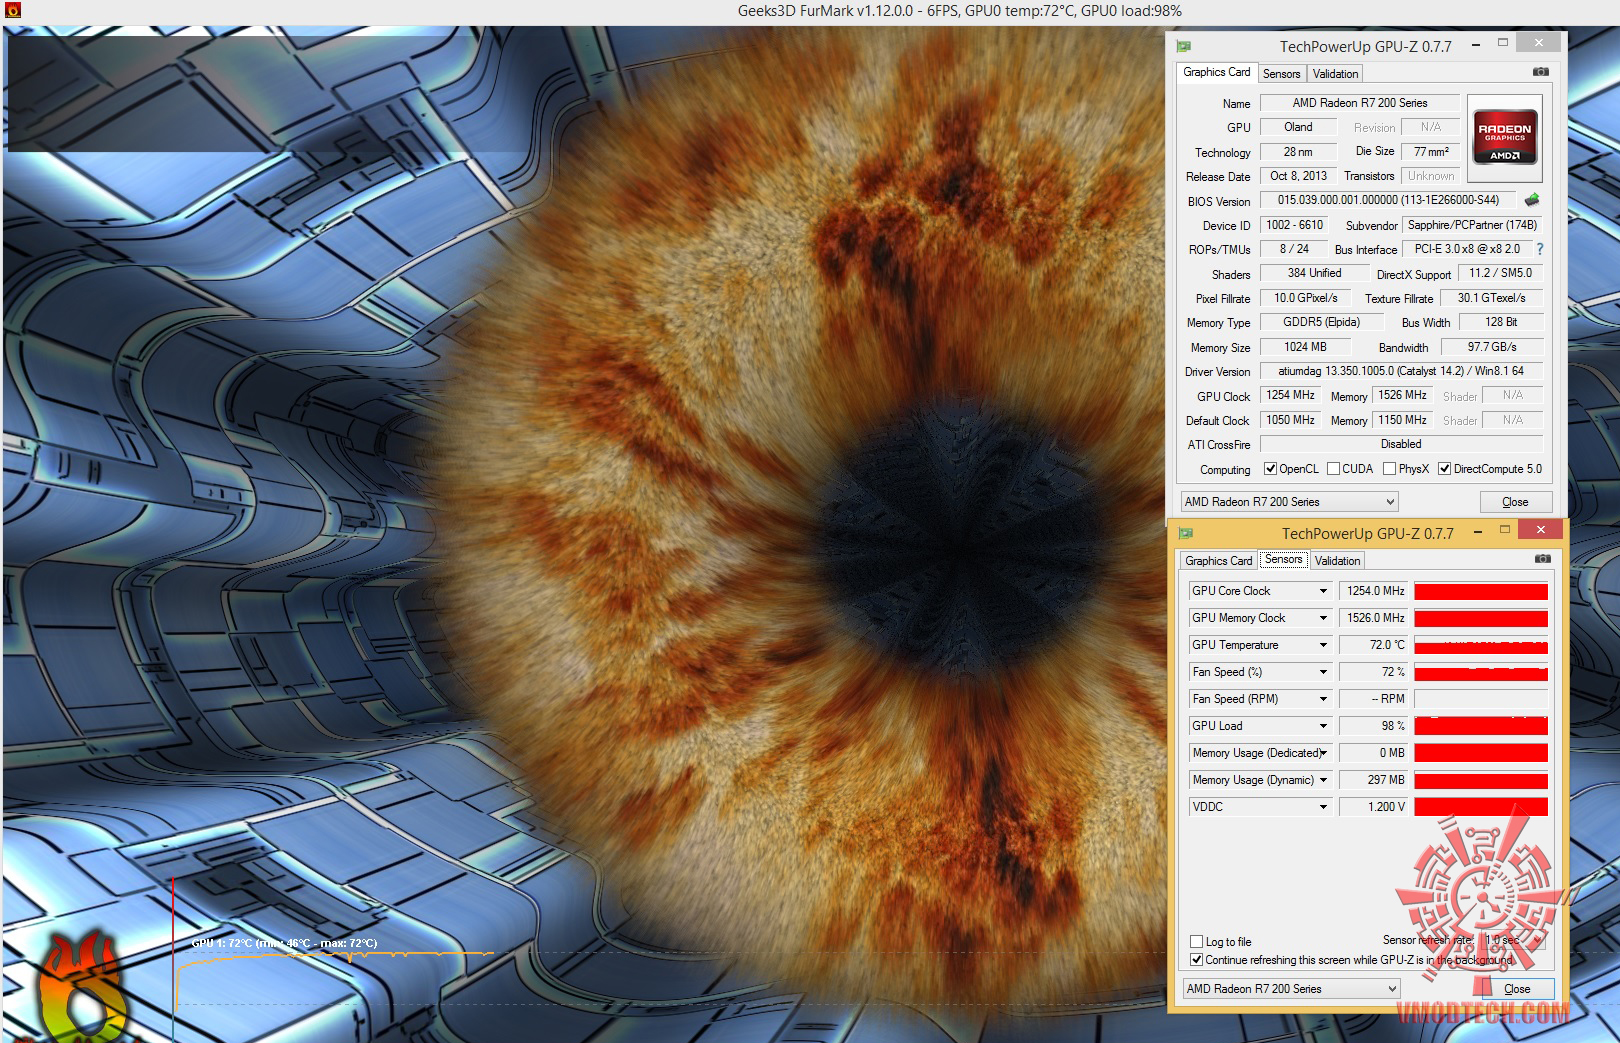Select the Sensors tab in the Sensors window

[1283, 559]
